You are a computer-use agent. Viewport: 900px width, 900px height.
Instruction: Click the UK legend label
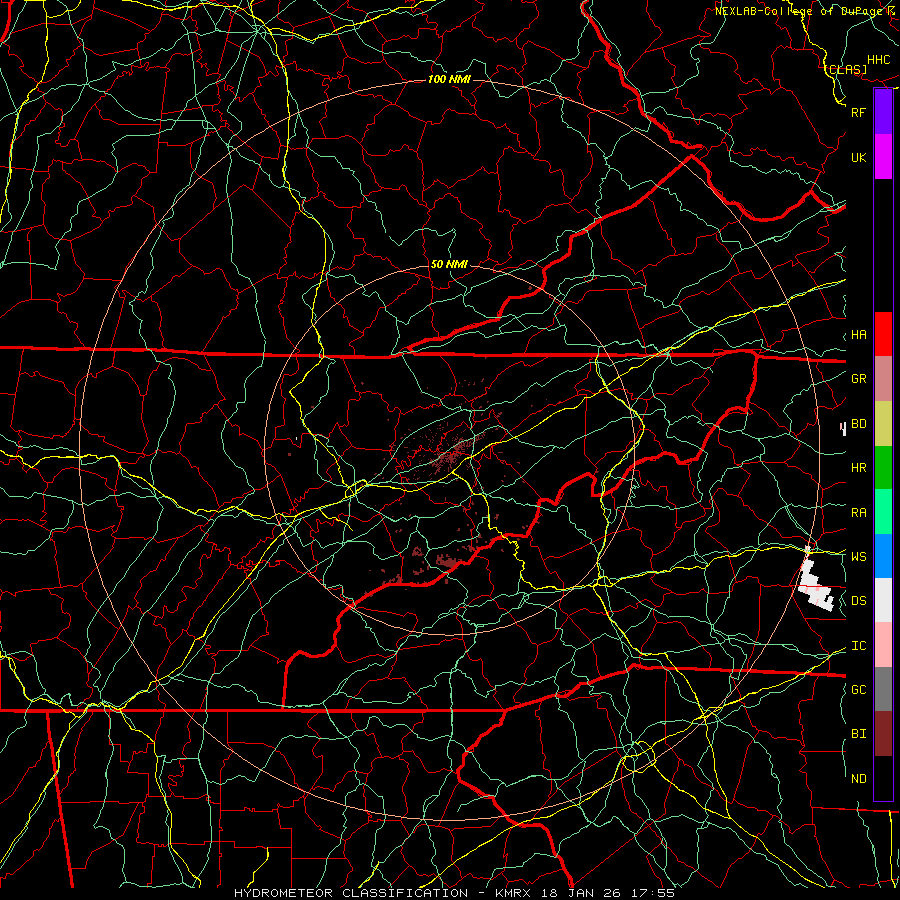pyautogui.click(x=859, y=157)
